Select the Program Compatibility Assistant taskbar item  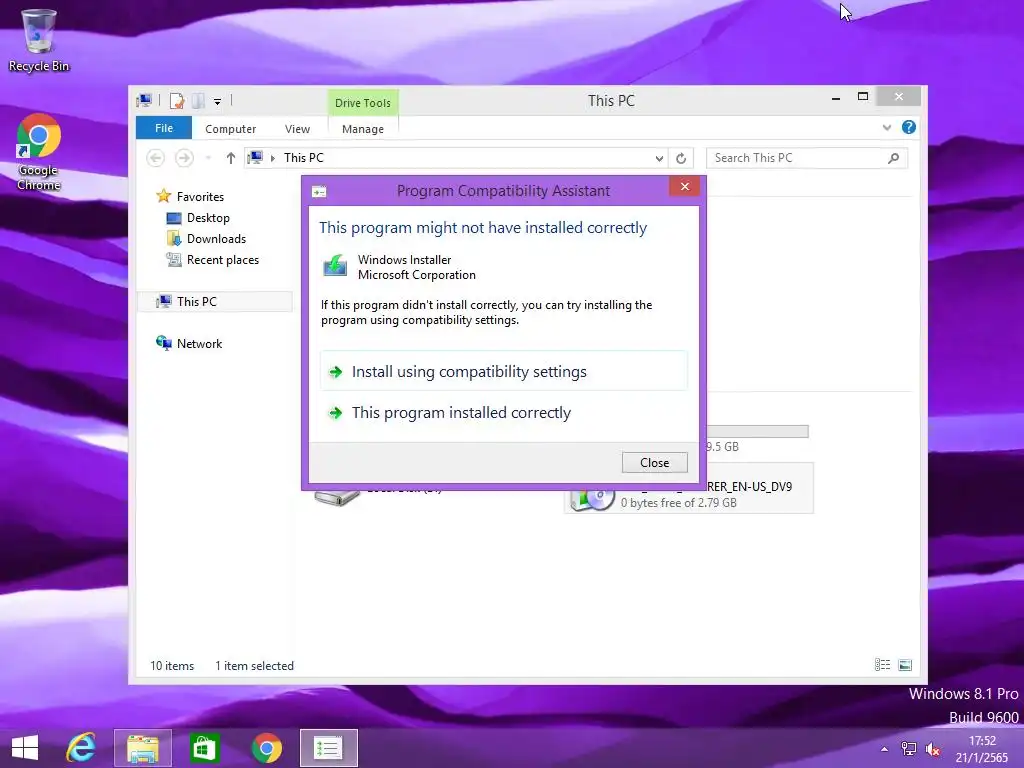328,748
